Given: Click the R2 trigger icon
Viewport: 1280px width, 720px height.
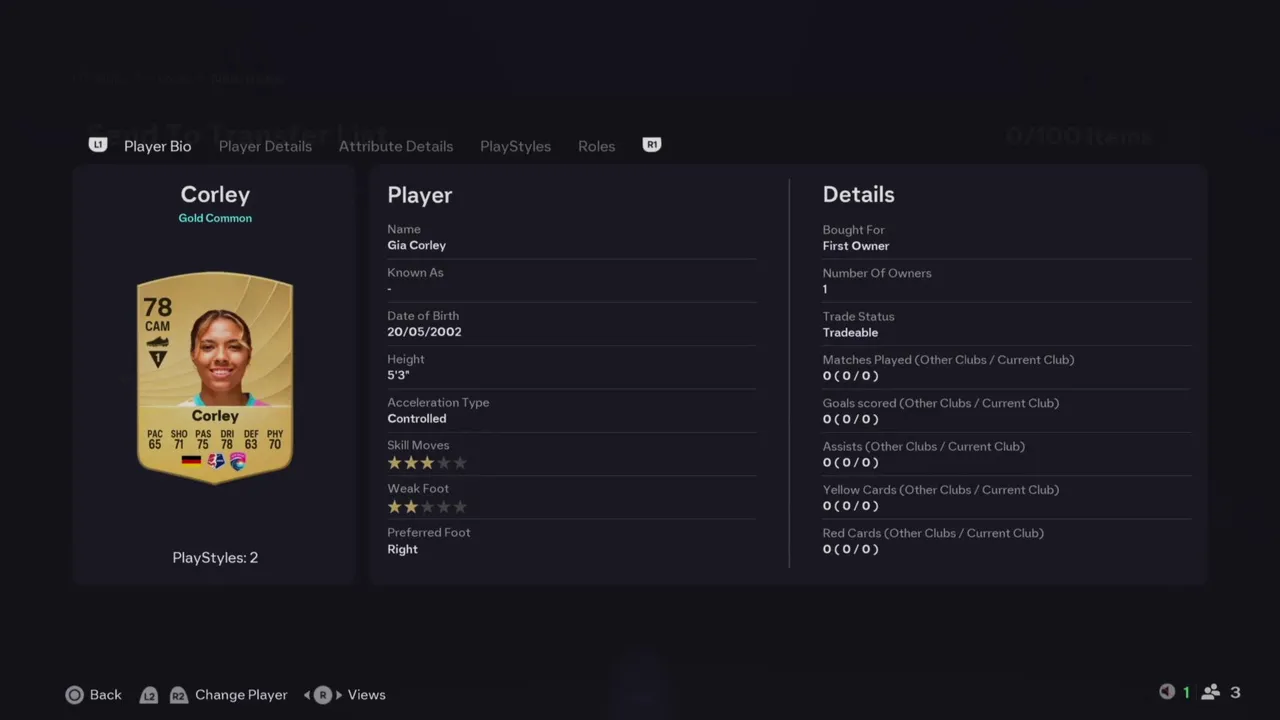Looking at the screenshot, I should click(178, 695).
